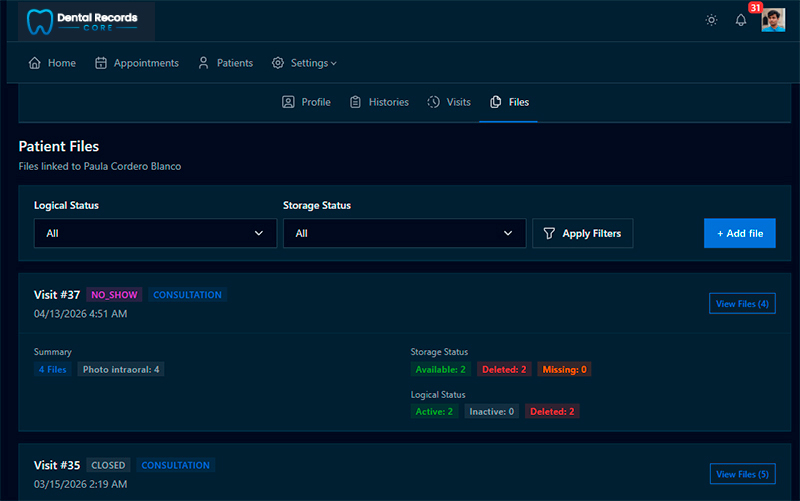The width and height of the screenshot is (800, 501).
Task: Click the Visits clock icon
Action: tap(433, 102)
